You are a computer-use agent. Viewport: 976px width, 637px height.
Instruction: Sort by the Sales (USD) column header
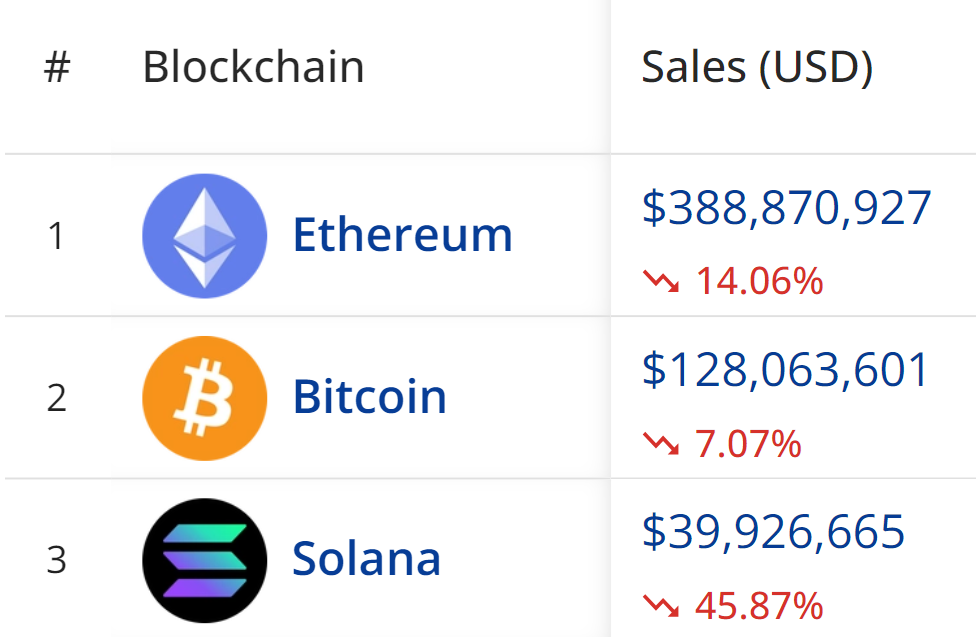(757, 67)
